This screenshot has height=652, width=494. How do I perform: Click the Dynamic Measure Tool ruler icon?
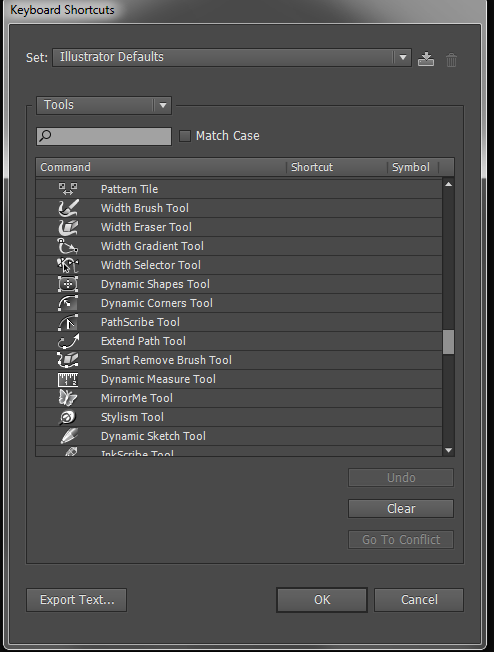tap(68, 379)
